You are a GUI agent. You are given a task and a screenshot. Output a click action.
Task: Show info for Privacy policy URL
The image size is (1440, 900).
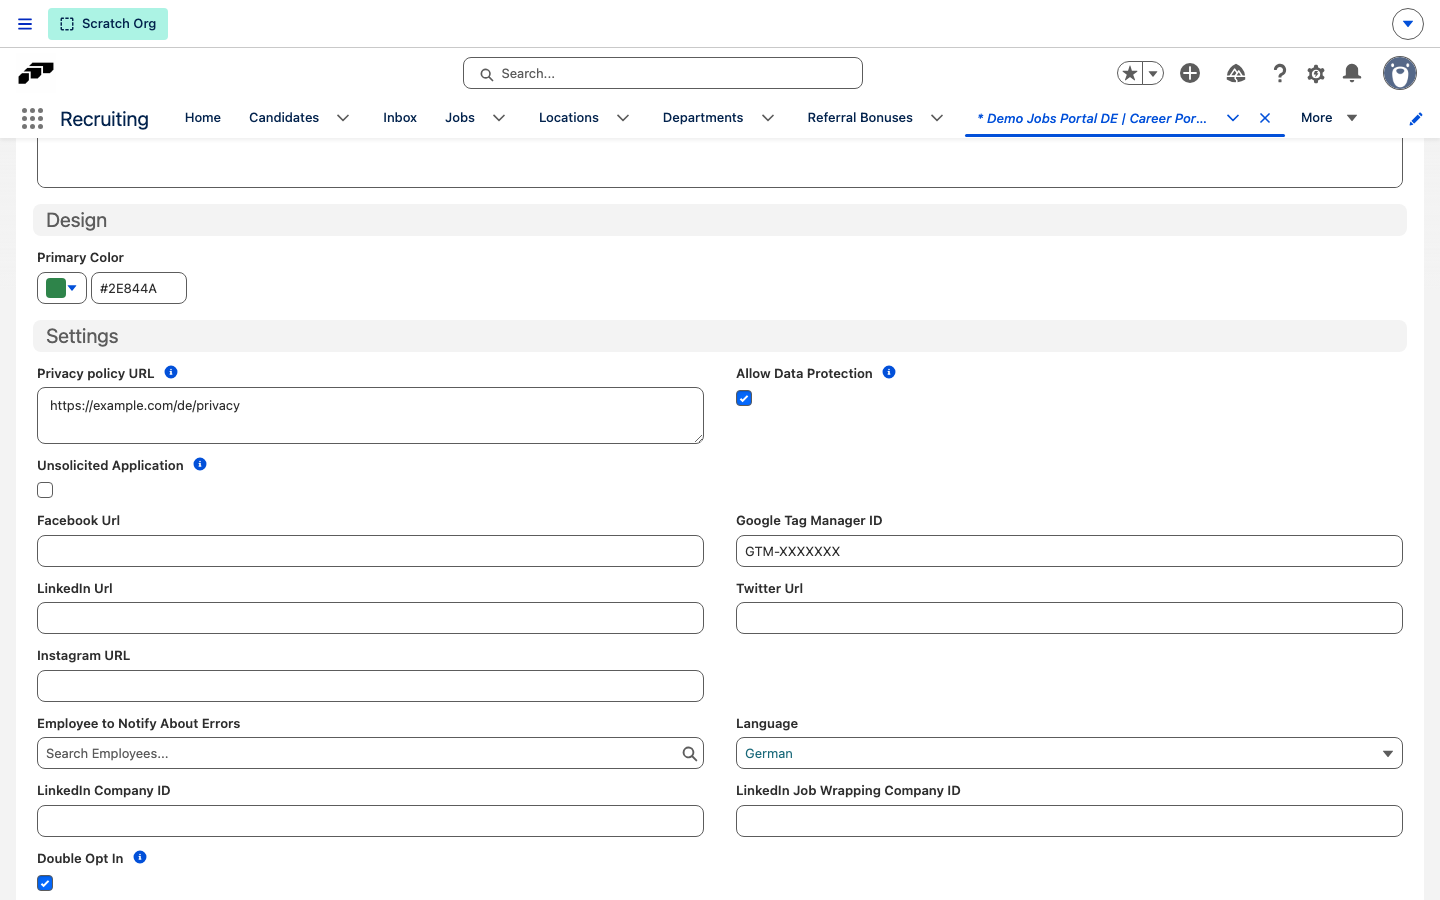(171, 372)
